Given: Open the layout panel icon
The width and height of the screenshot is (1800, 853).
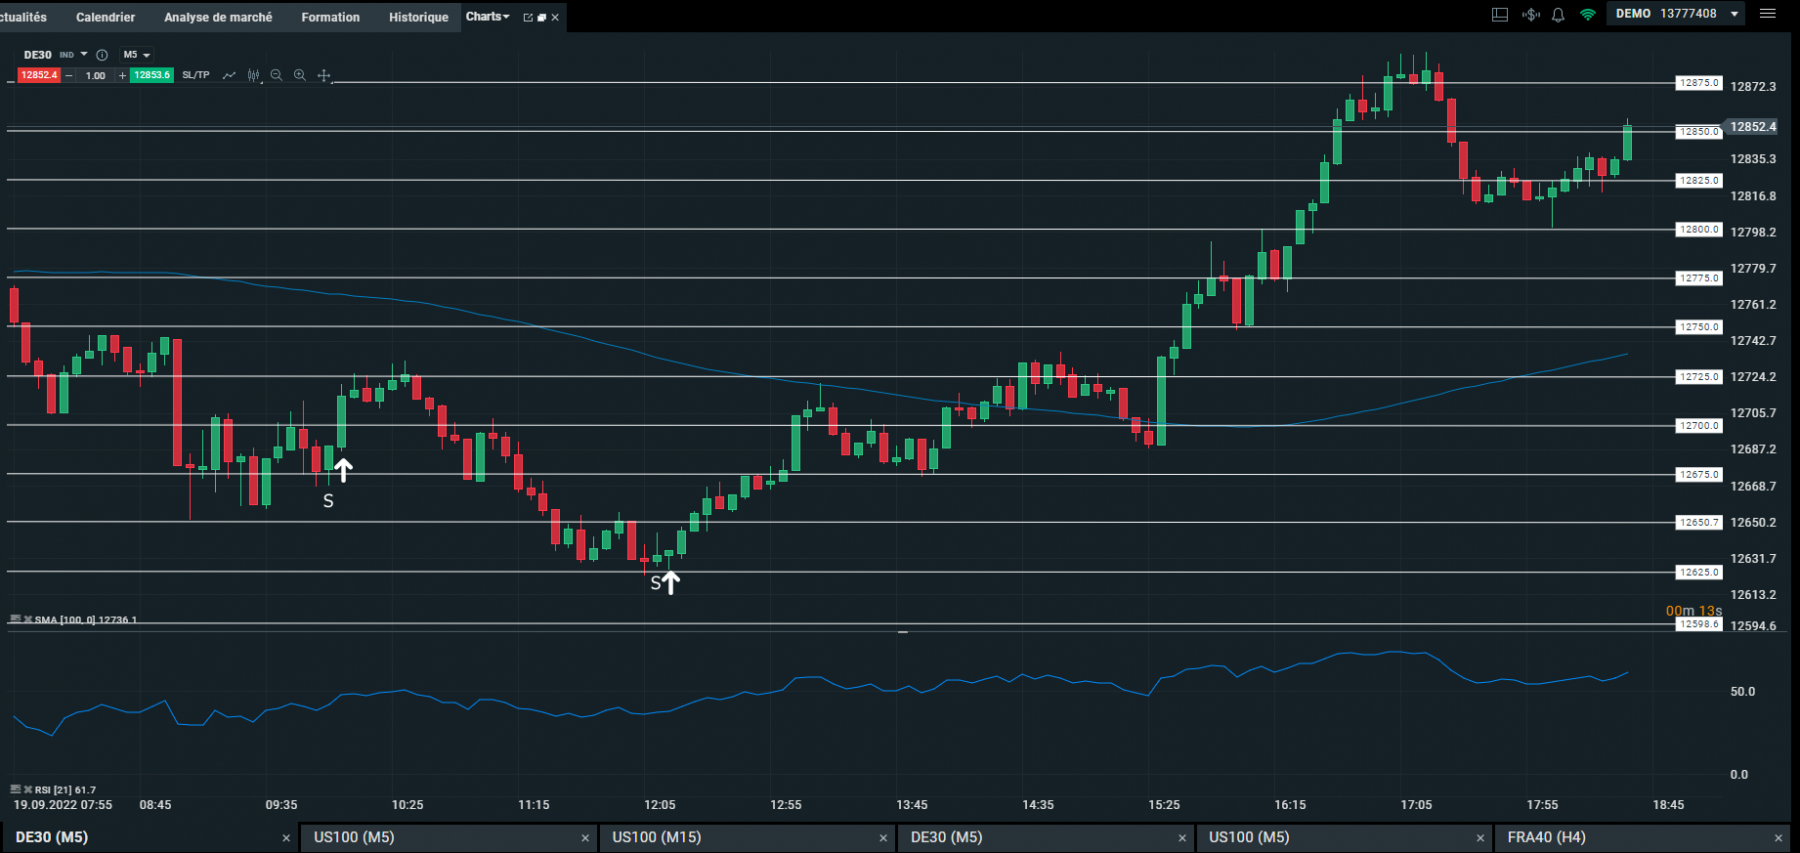Looking at the screenshot, I should pyautogui.click(x=1500, y=14).
